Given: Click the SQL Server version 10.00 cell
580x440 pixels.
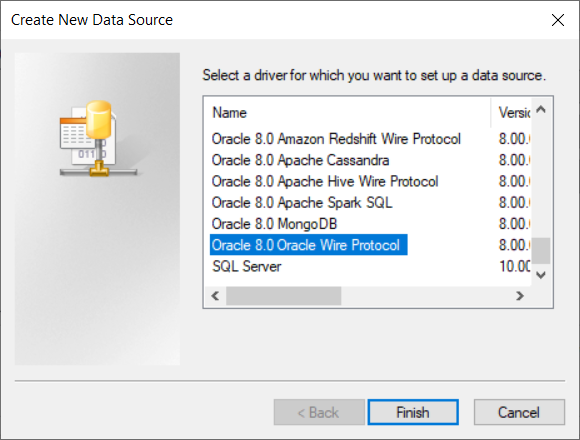Looking at the screenshot, I should click(x=515, y=266).
